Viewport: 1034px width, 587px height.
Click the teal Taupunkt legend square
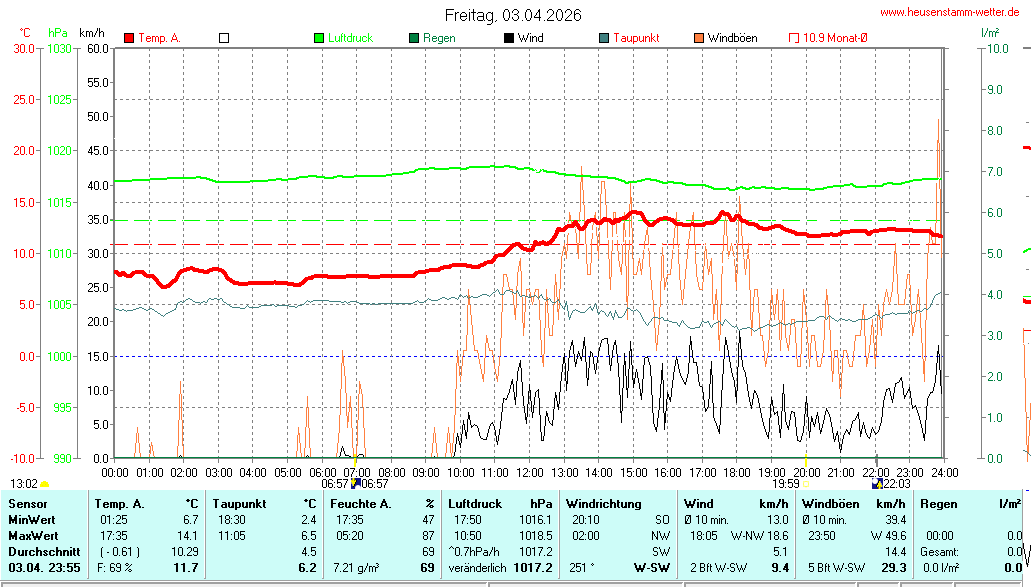point(604,38)
